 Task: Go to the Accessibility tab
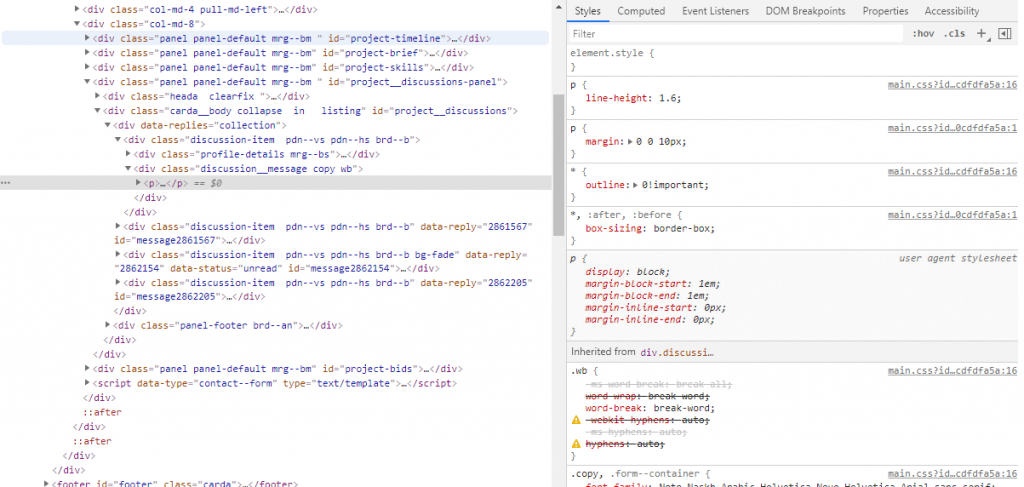[x=952, y=11]
